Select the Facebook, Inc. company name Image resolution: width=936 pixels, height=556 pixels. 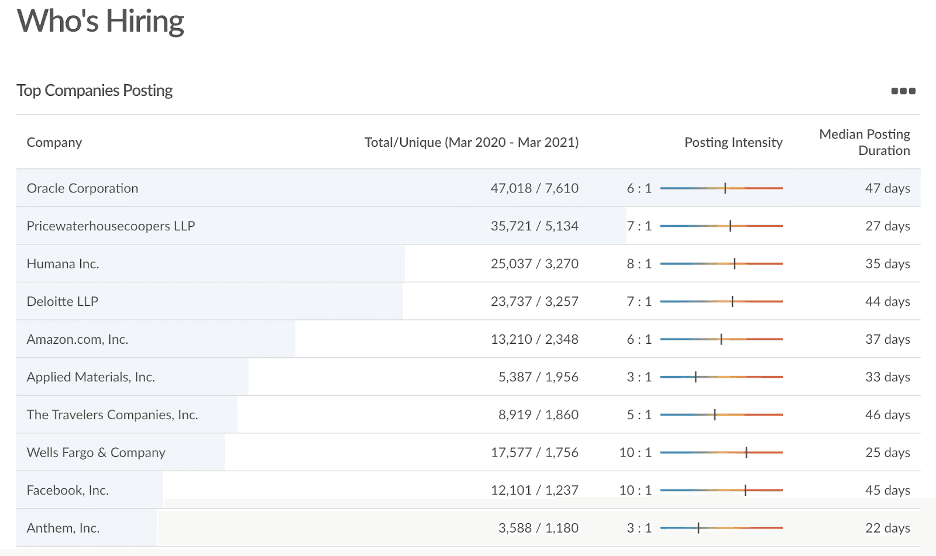(67, 490)
